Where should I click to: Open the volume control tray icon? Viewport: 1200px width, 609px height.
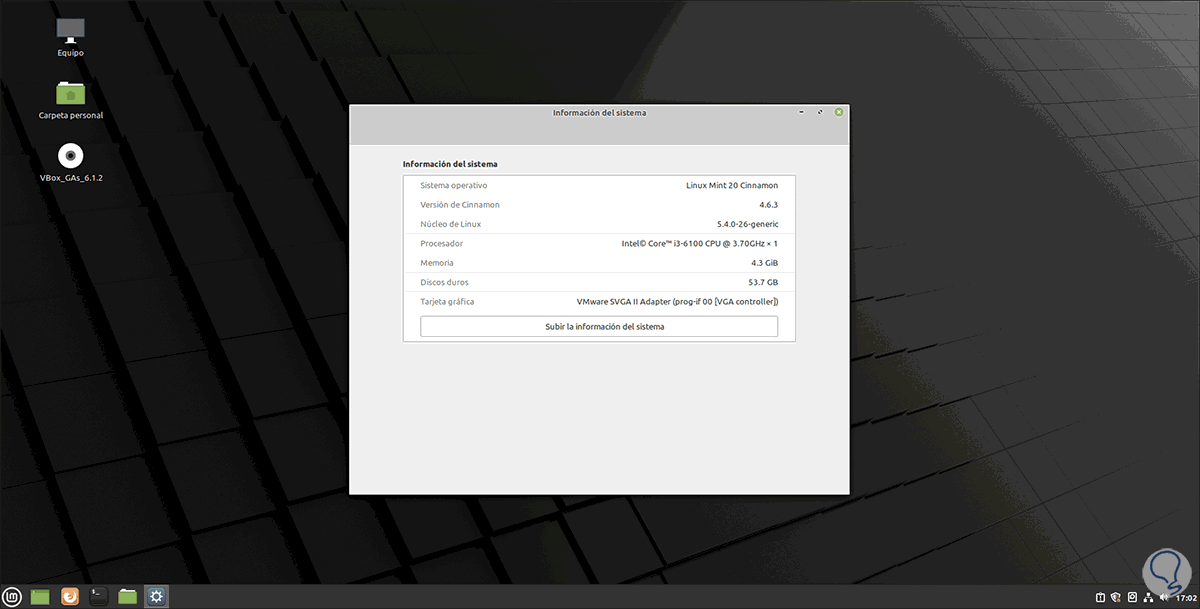1164,597
